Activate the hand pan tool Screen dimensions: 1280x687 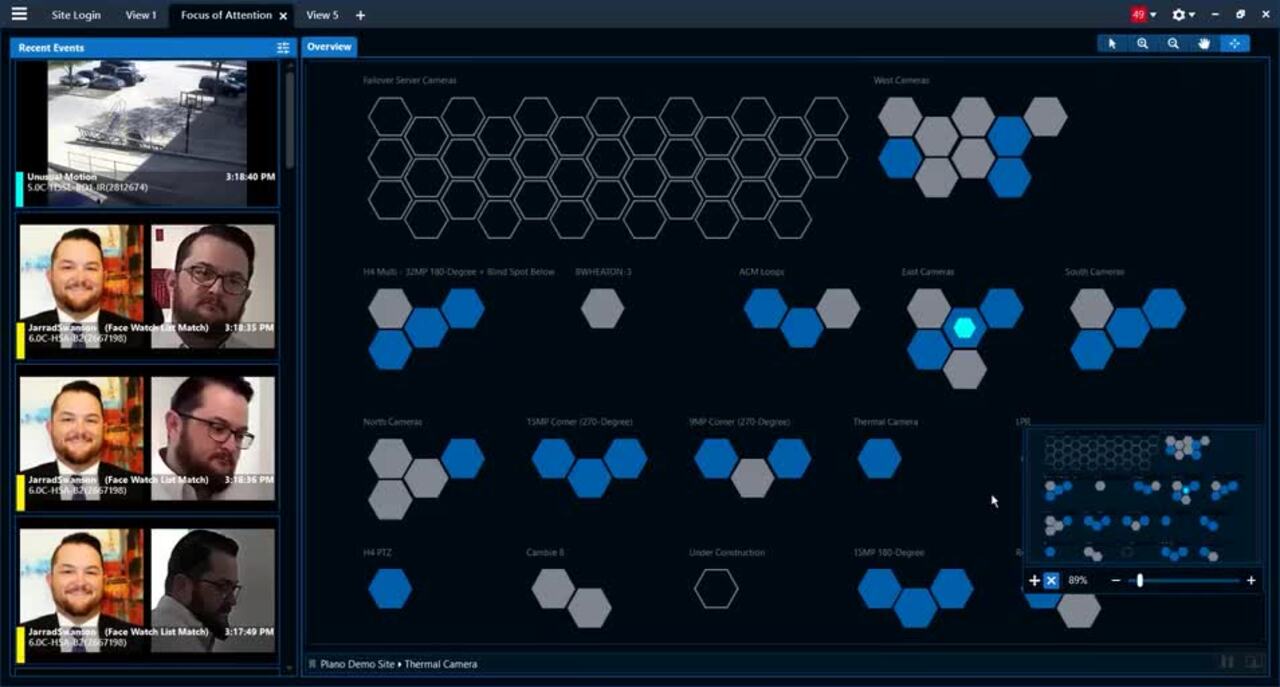1204,44
